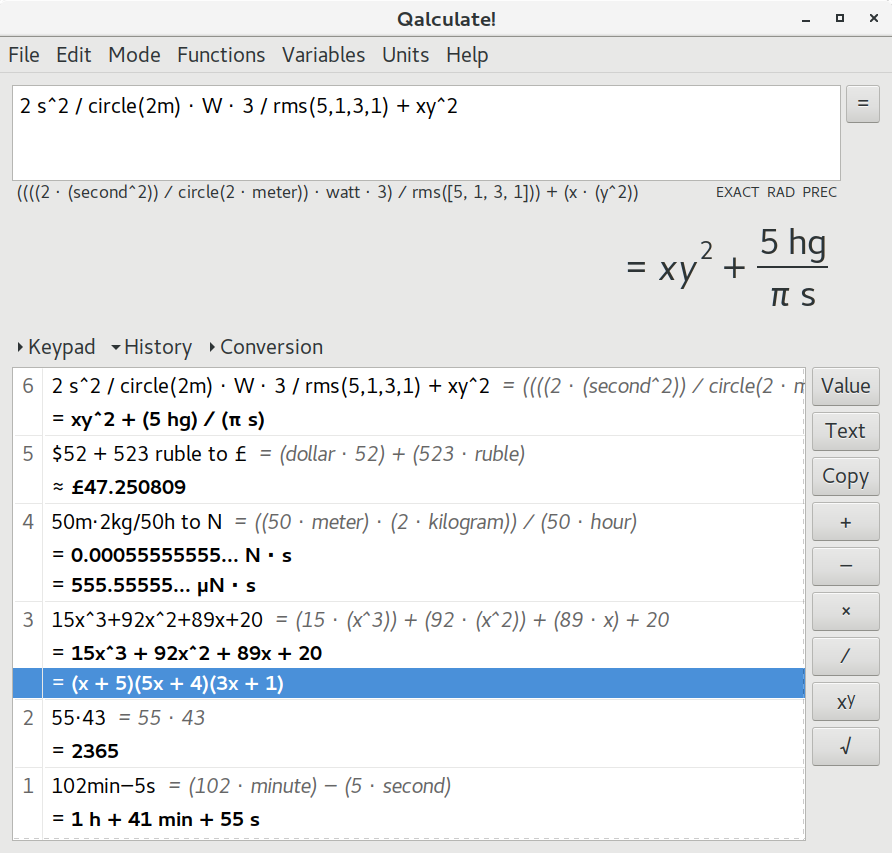Click the Value button
Screen dimensions: 892x853
click(845, 386)
